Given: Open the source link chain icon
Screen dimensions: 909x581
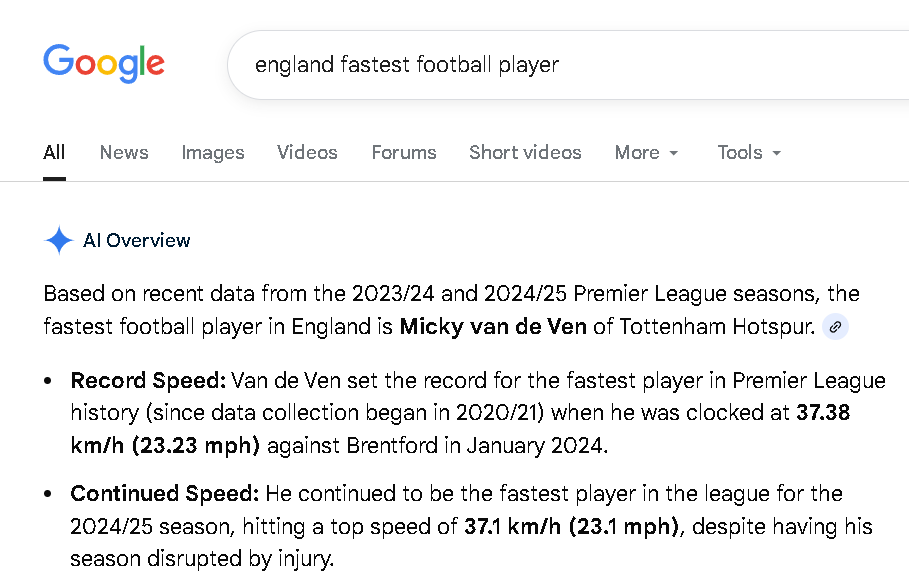Looking at the screenshot, I should [x=835, y=327].
